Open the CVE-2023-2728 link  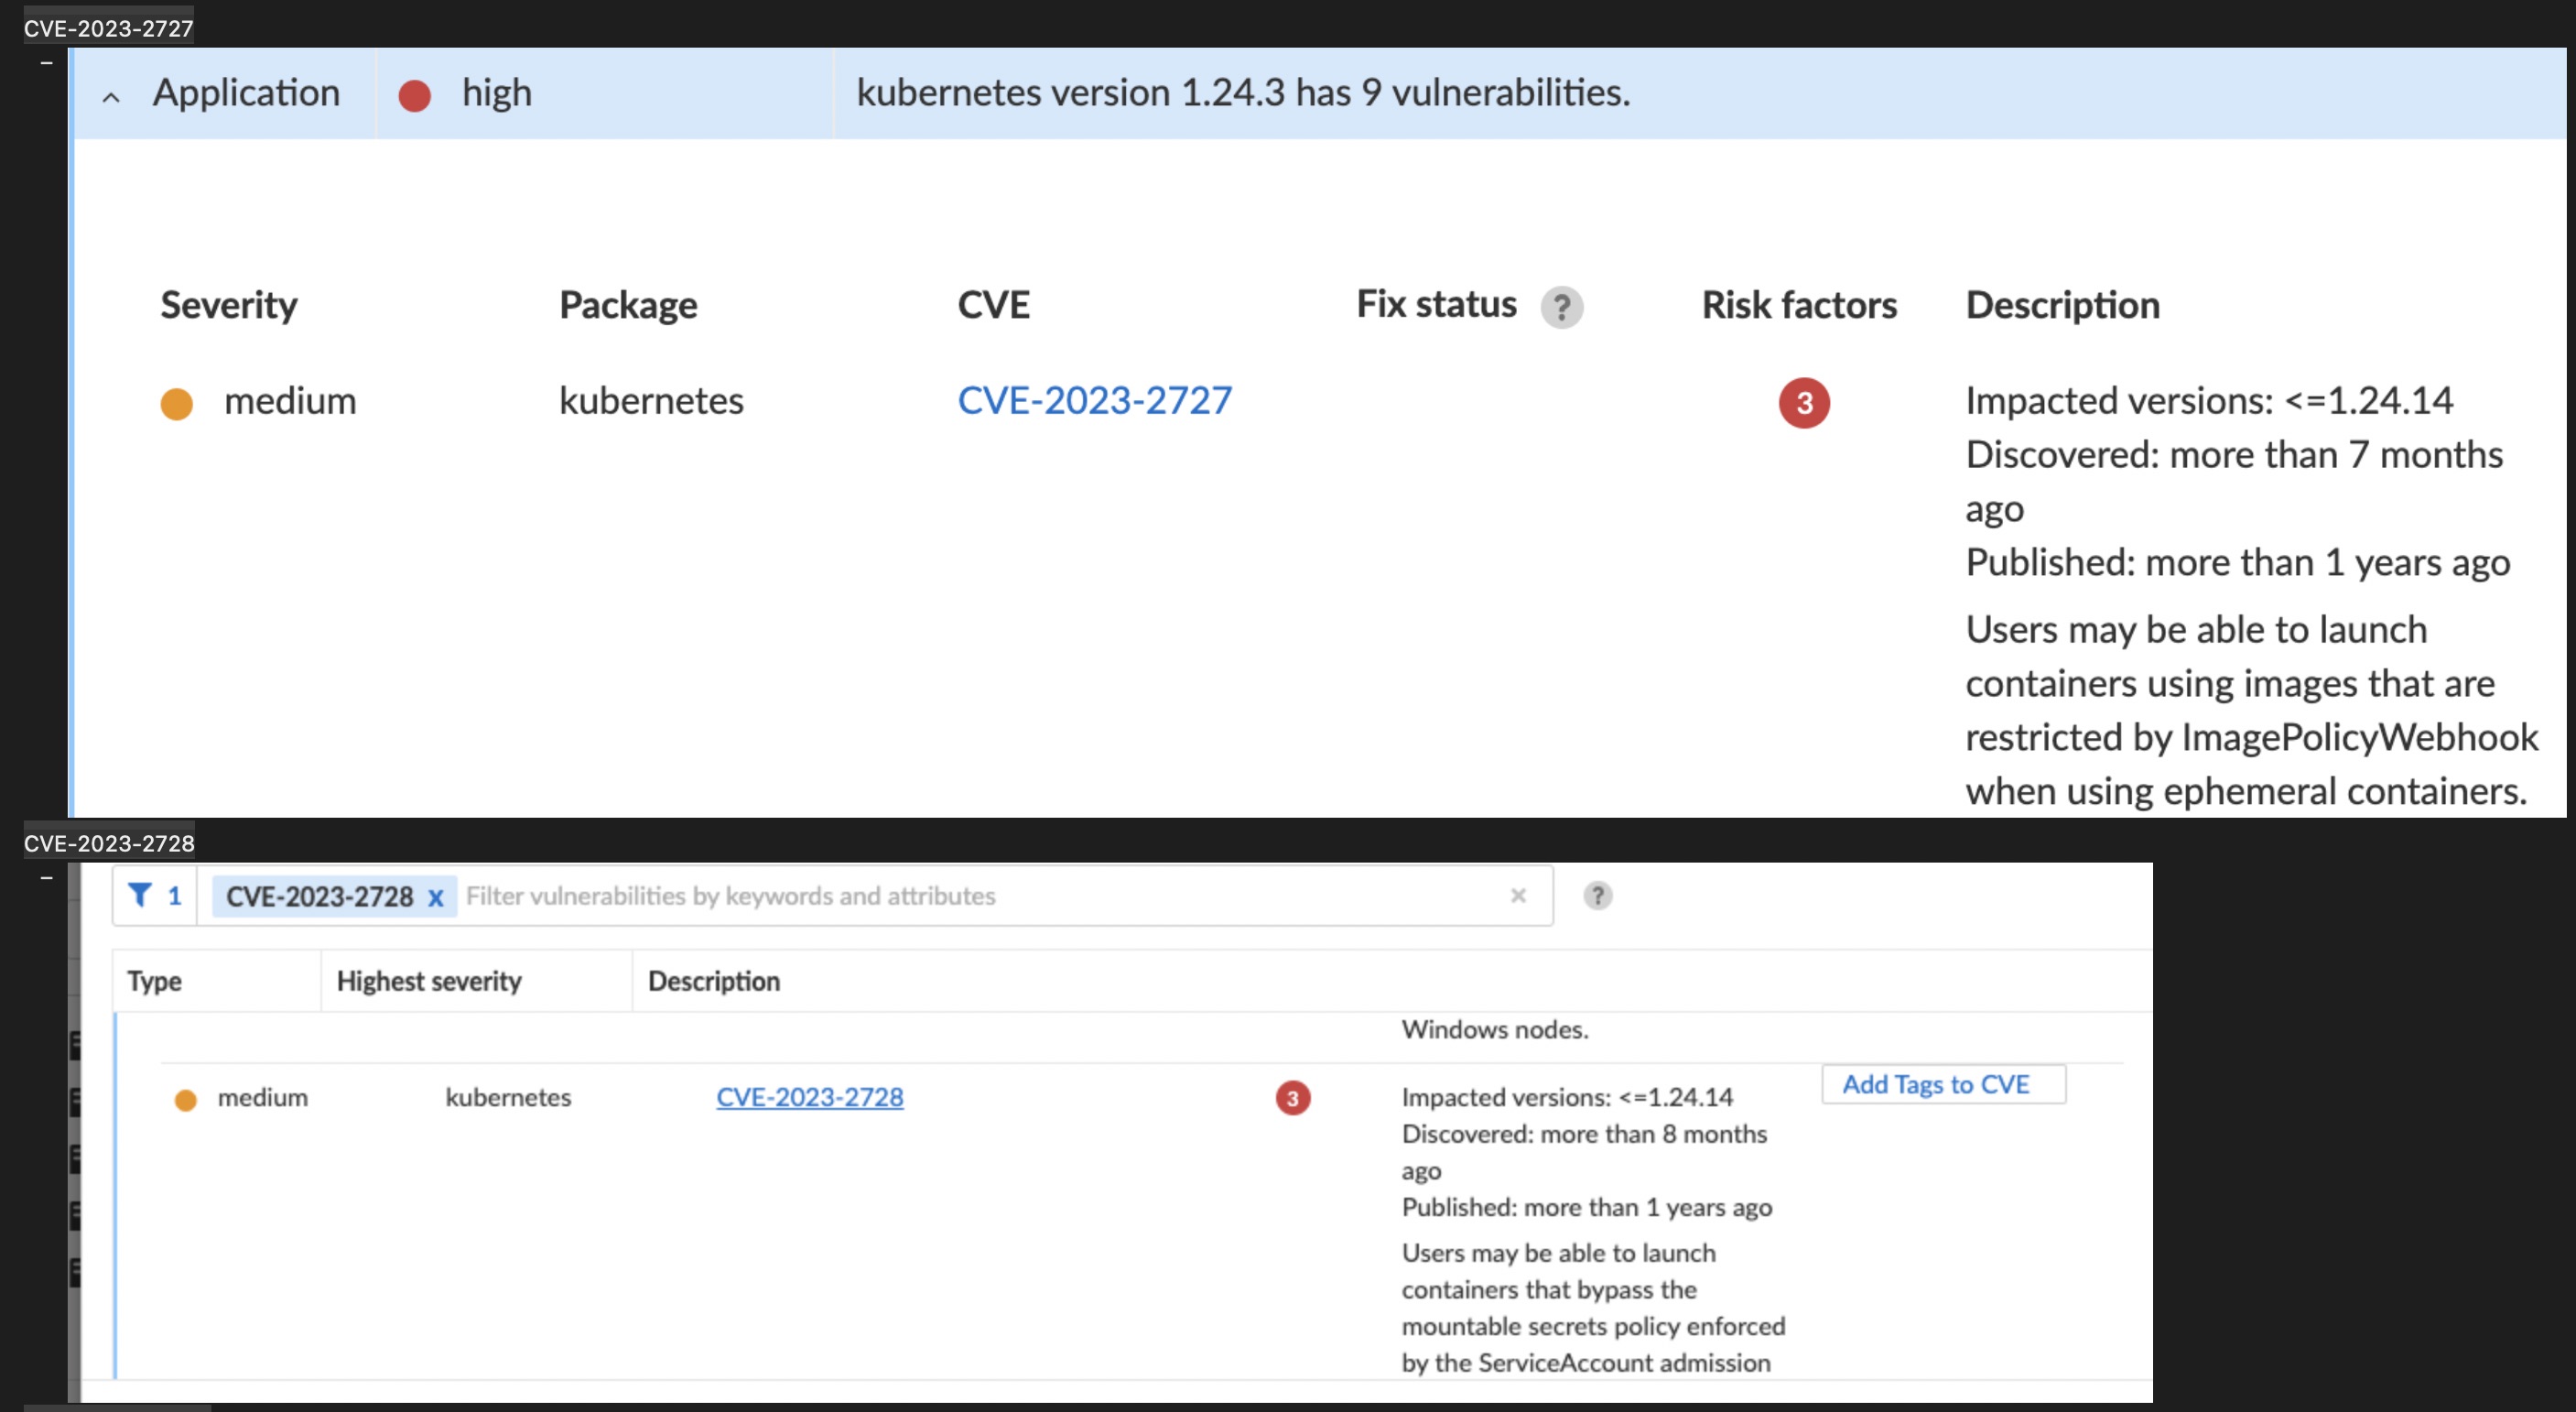pos(809,1097)
